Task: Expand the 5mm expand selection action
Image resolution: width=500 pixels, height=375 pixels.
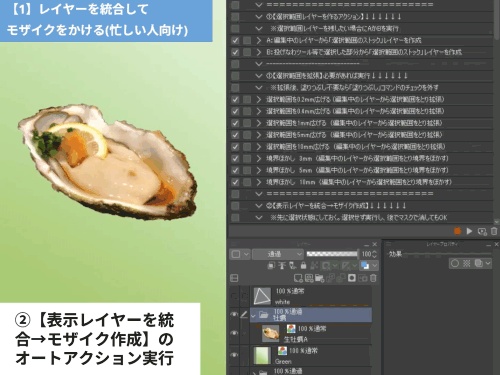Action: [259, 135]
